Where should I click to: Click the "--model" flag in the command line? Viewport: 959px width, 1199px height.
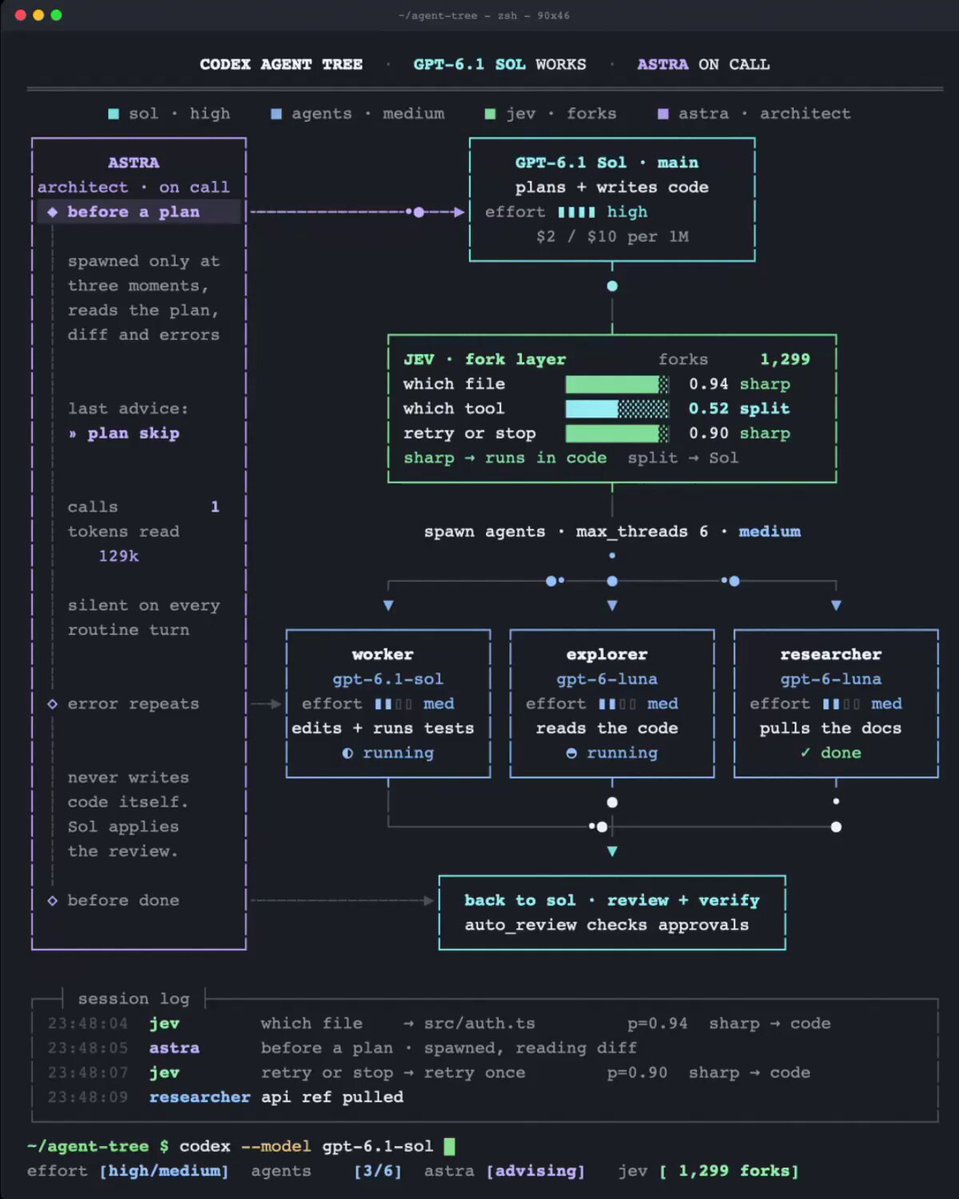[275, 1145]
